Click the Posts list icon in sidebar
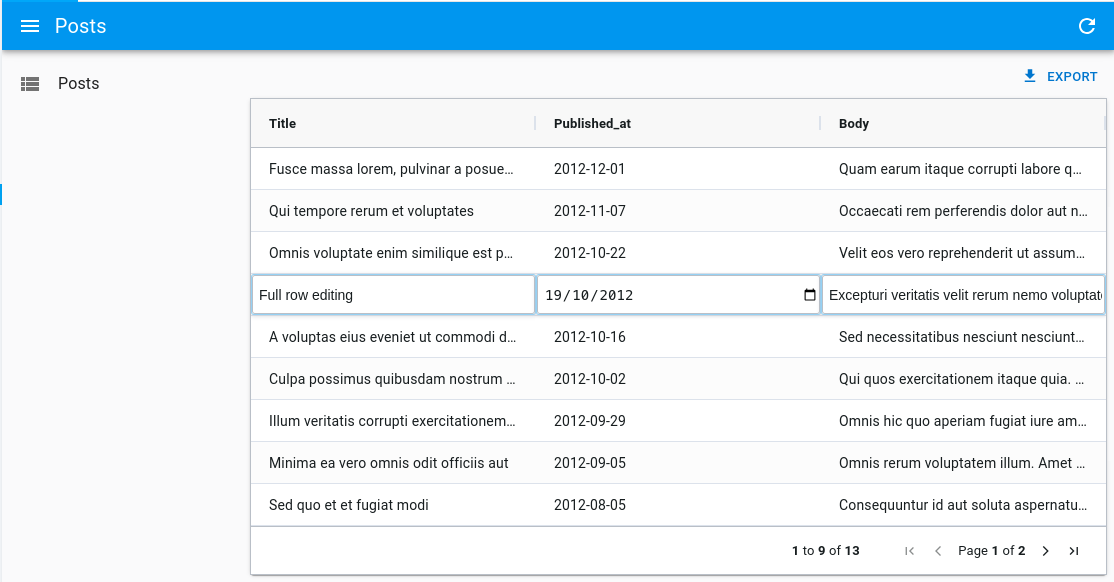This screenshot has height=582, width=1114. pos(30,84)
